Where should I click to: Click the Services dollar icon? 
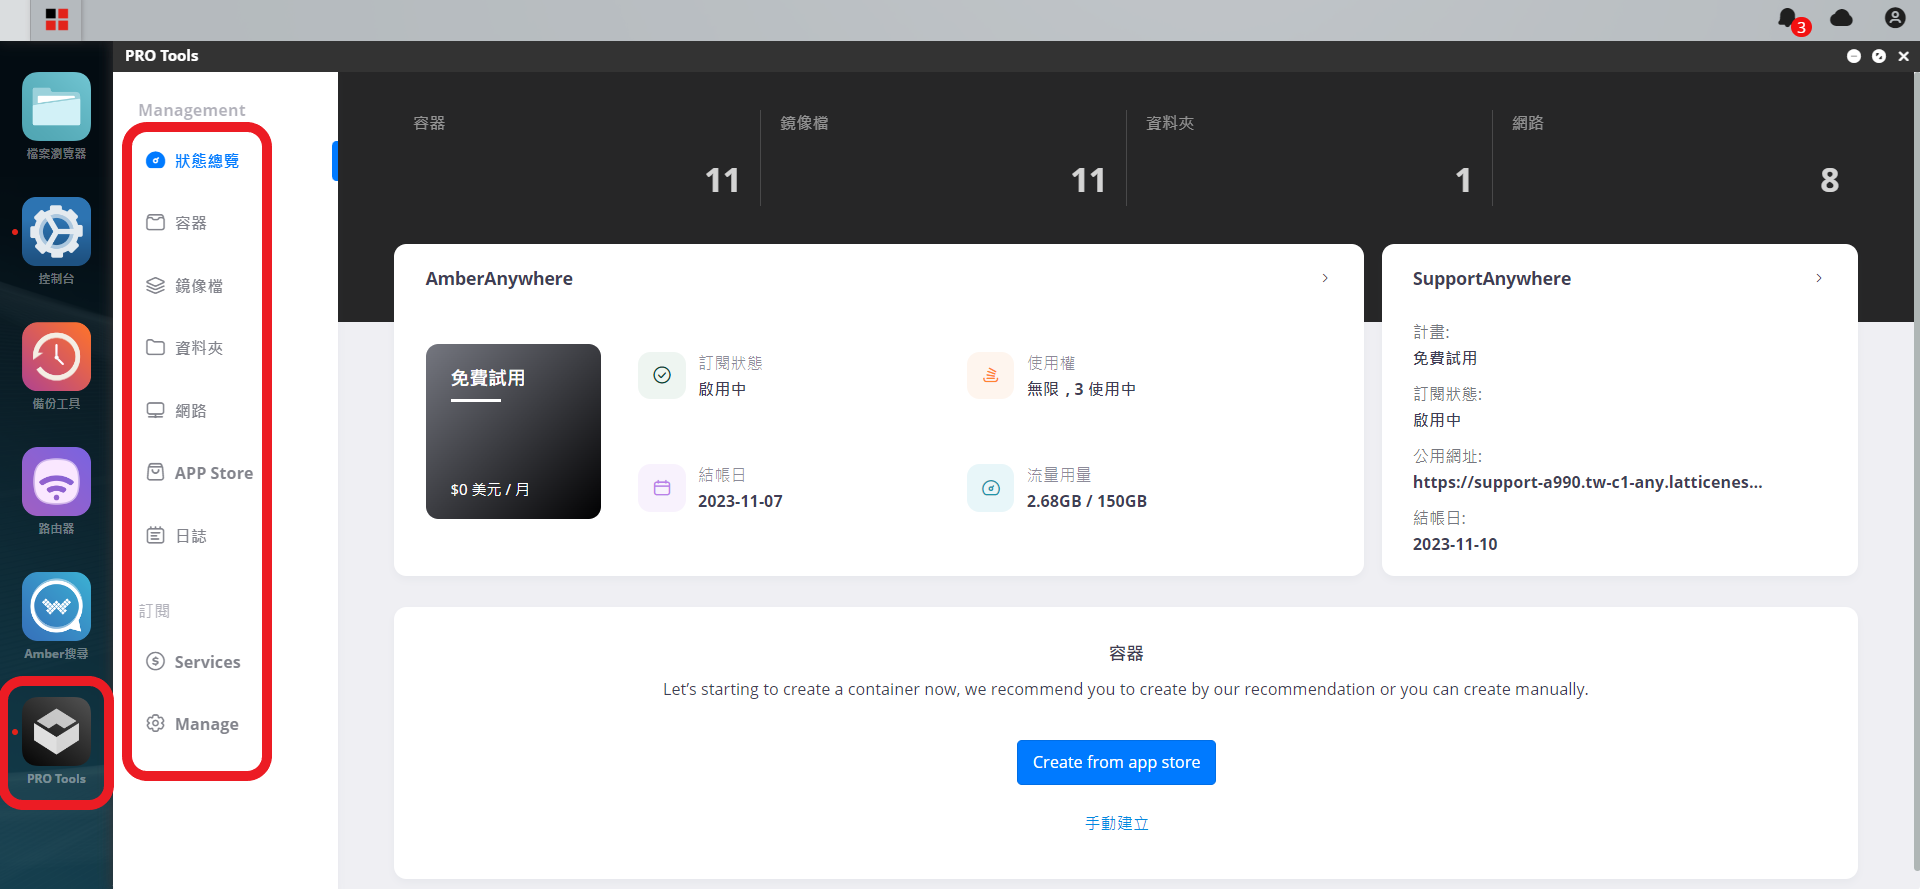(x=155, y=661)
